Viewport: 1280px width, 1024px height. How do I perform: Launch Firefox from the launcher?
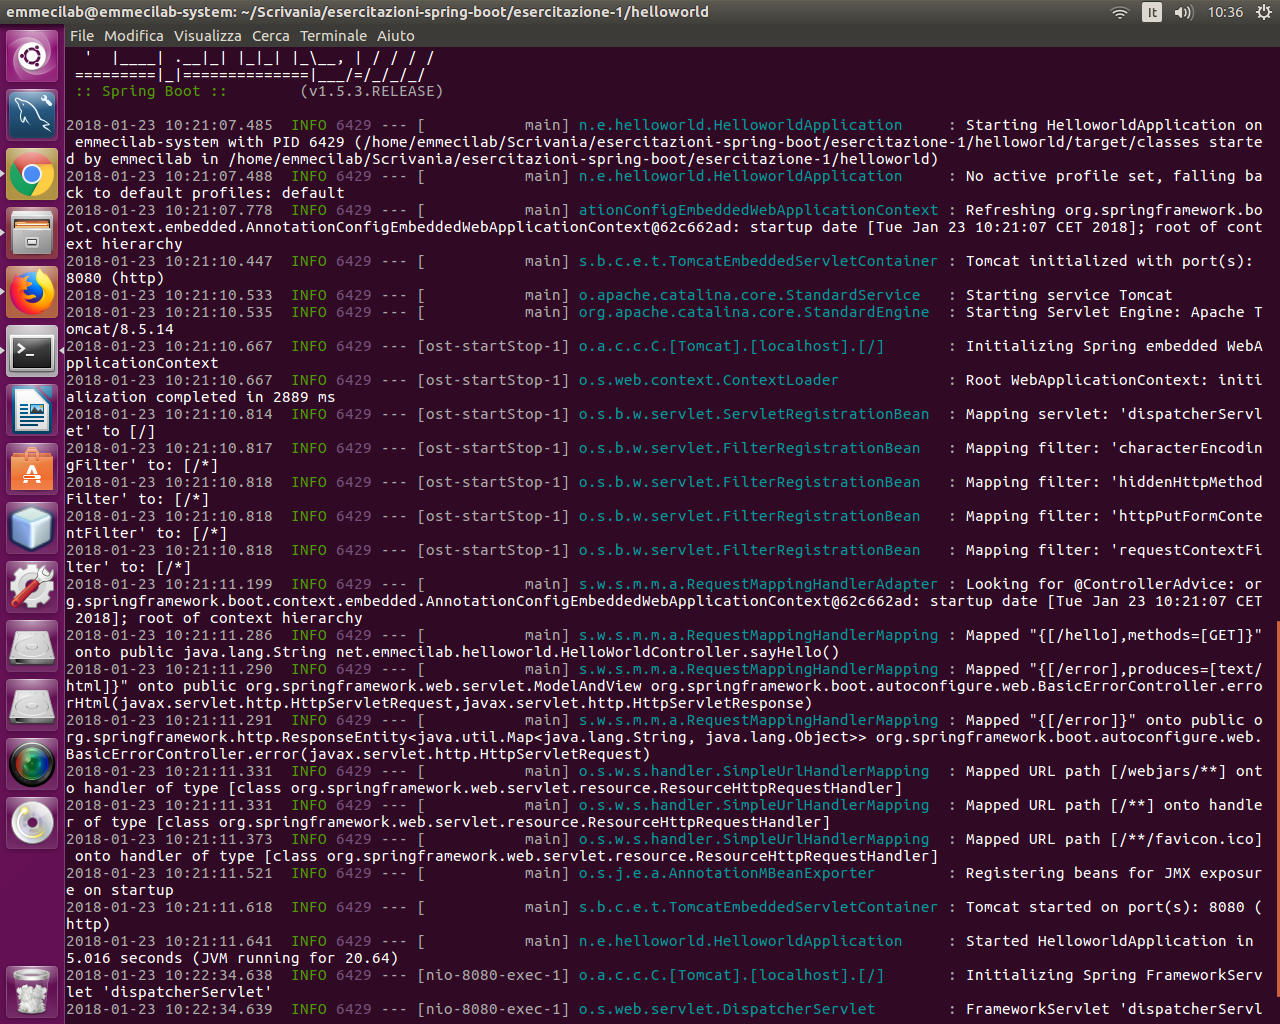tap(32, 293)
